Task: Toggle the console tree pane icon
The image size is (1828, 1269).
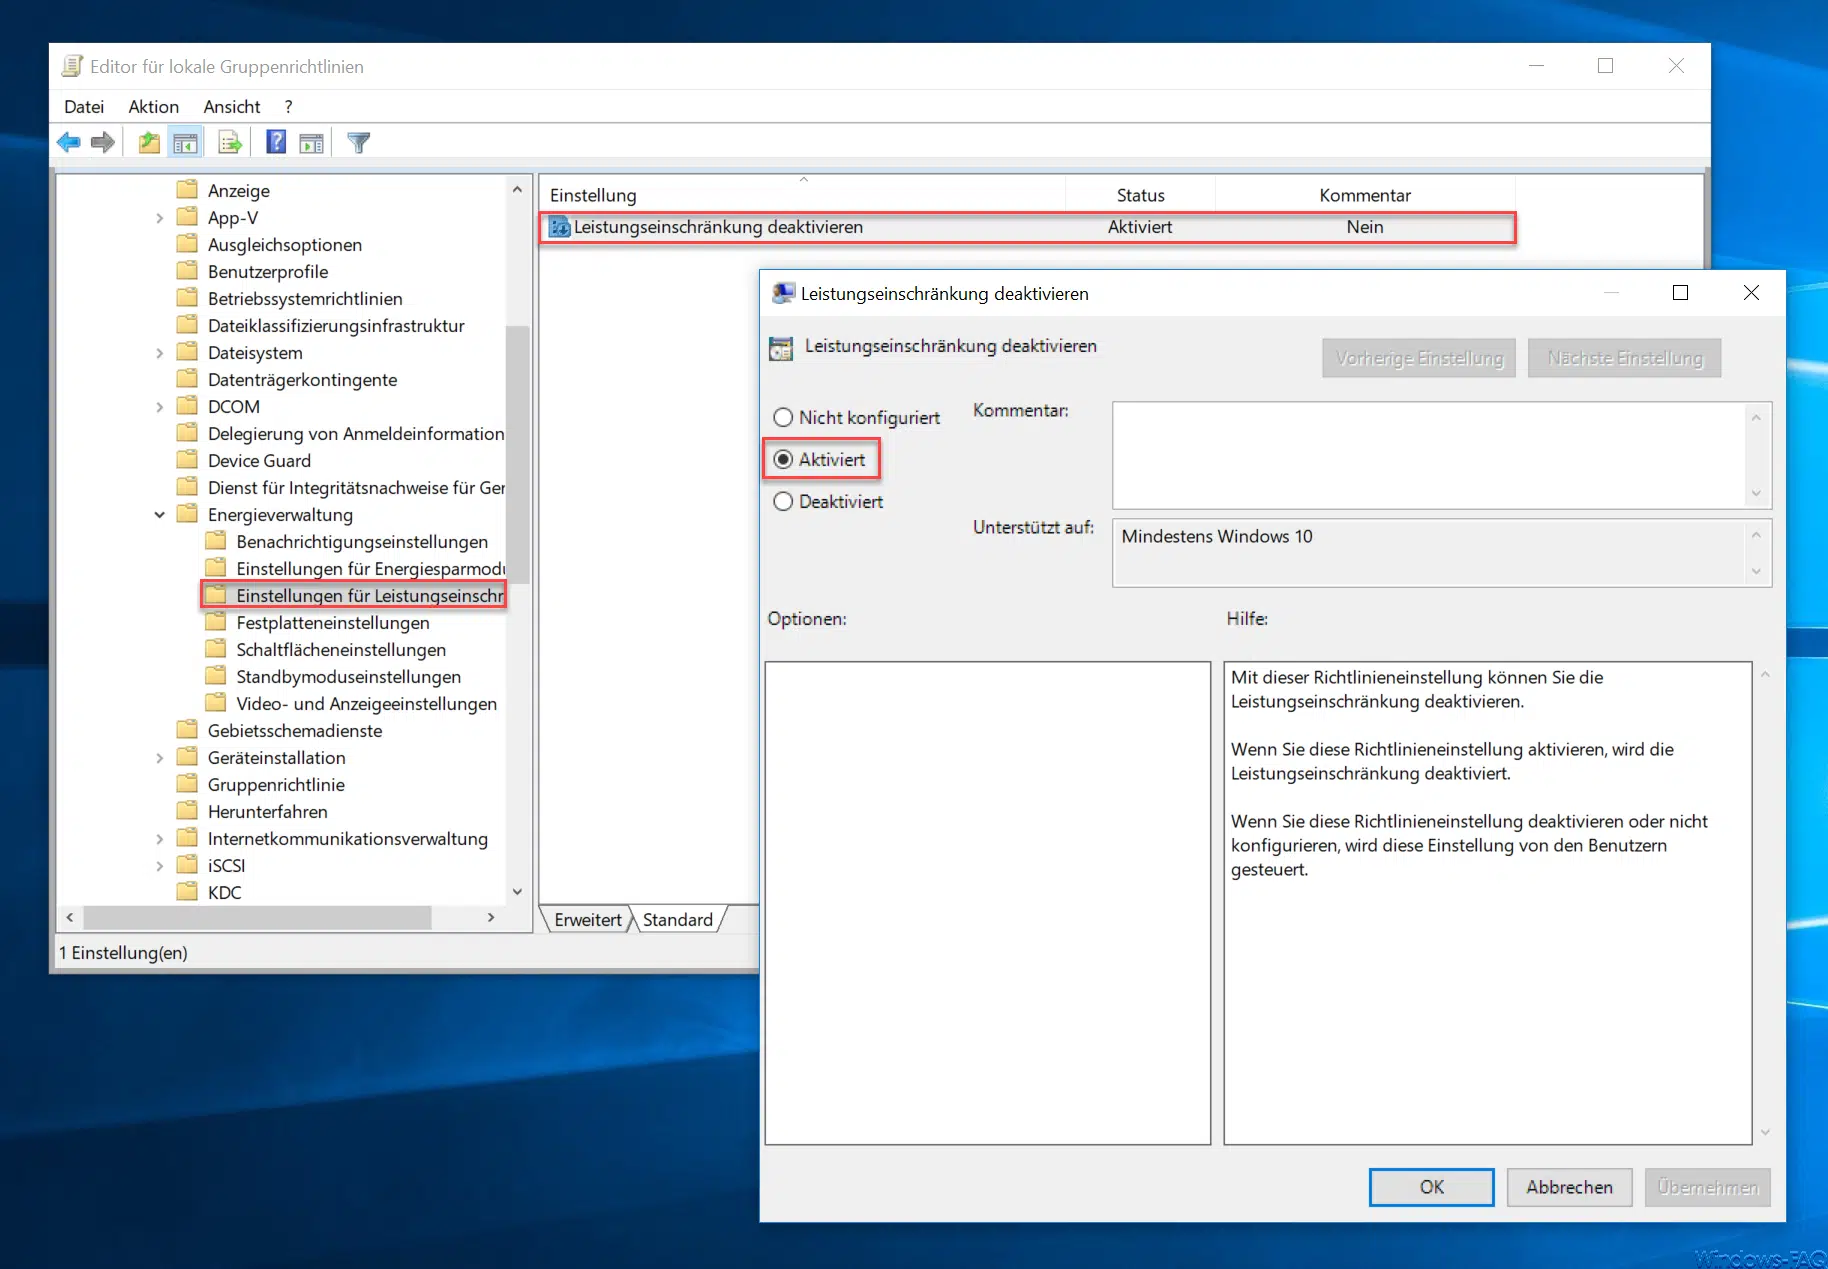Action: pos(185,143)
